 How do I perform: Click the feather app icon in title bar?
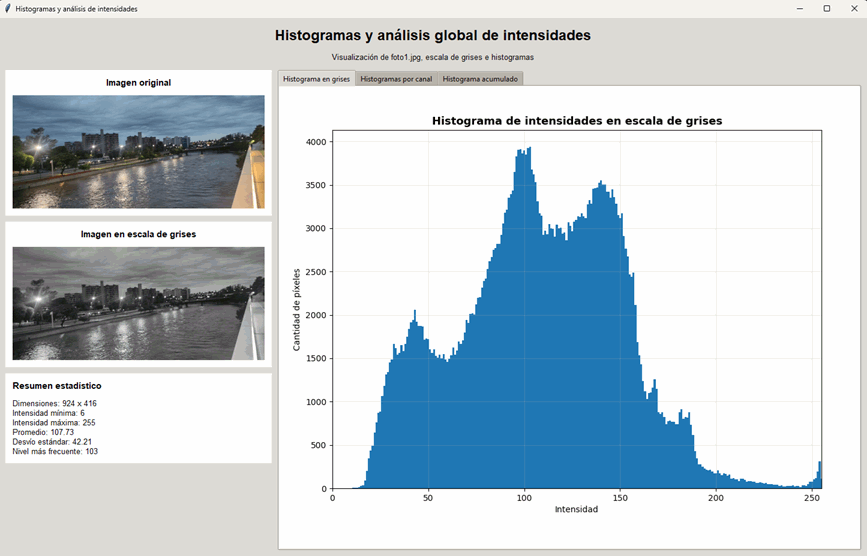(7, 9)
